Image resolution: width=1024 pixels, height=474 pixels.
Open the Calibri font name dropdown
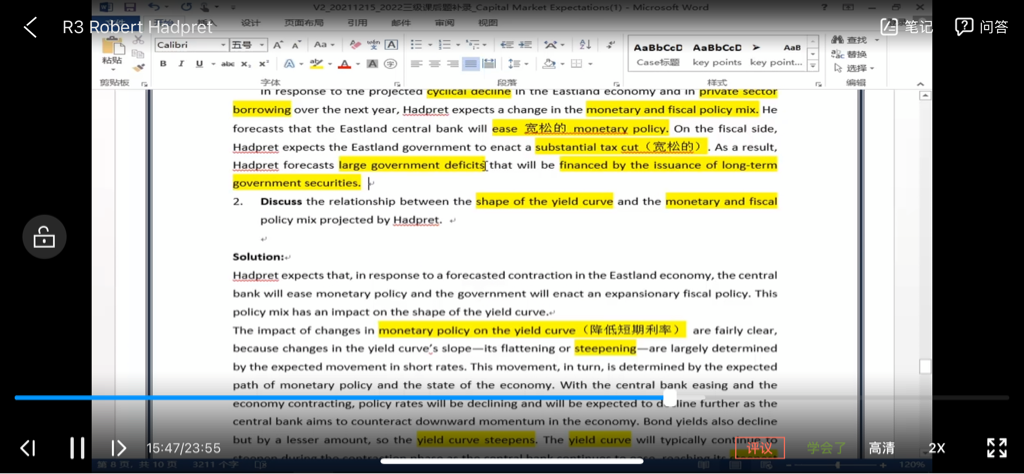[190, 45]
